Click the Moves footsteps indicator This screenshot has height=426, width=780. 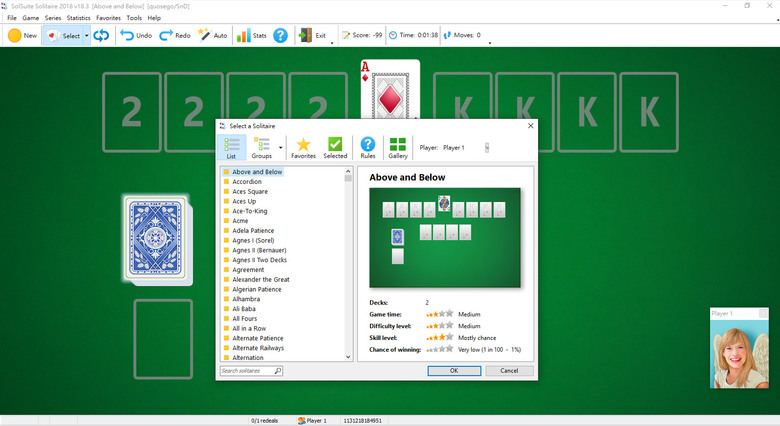[x=462, y=35]
